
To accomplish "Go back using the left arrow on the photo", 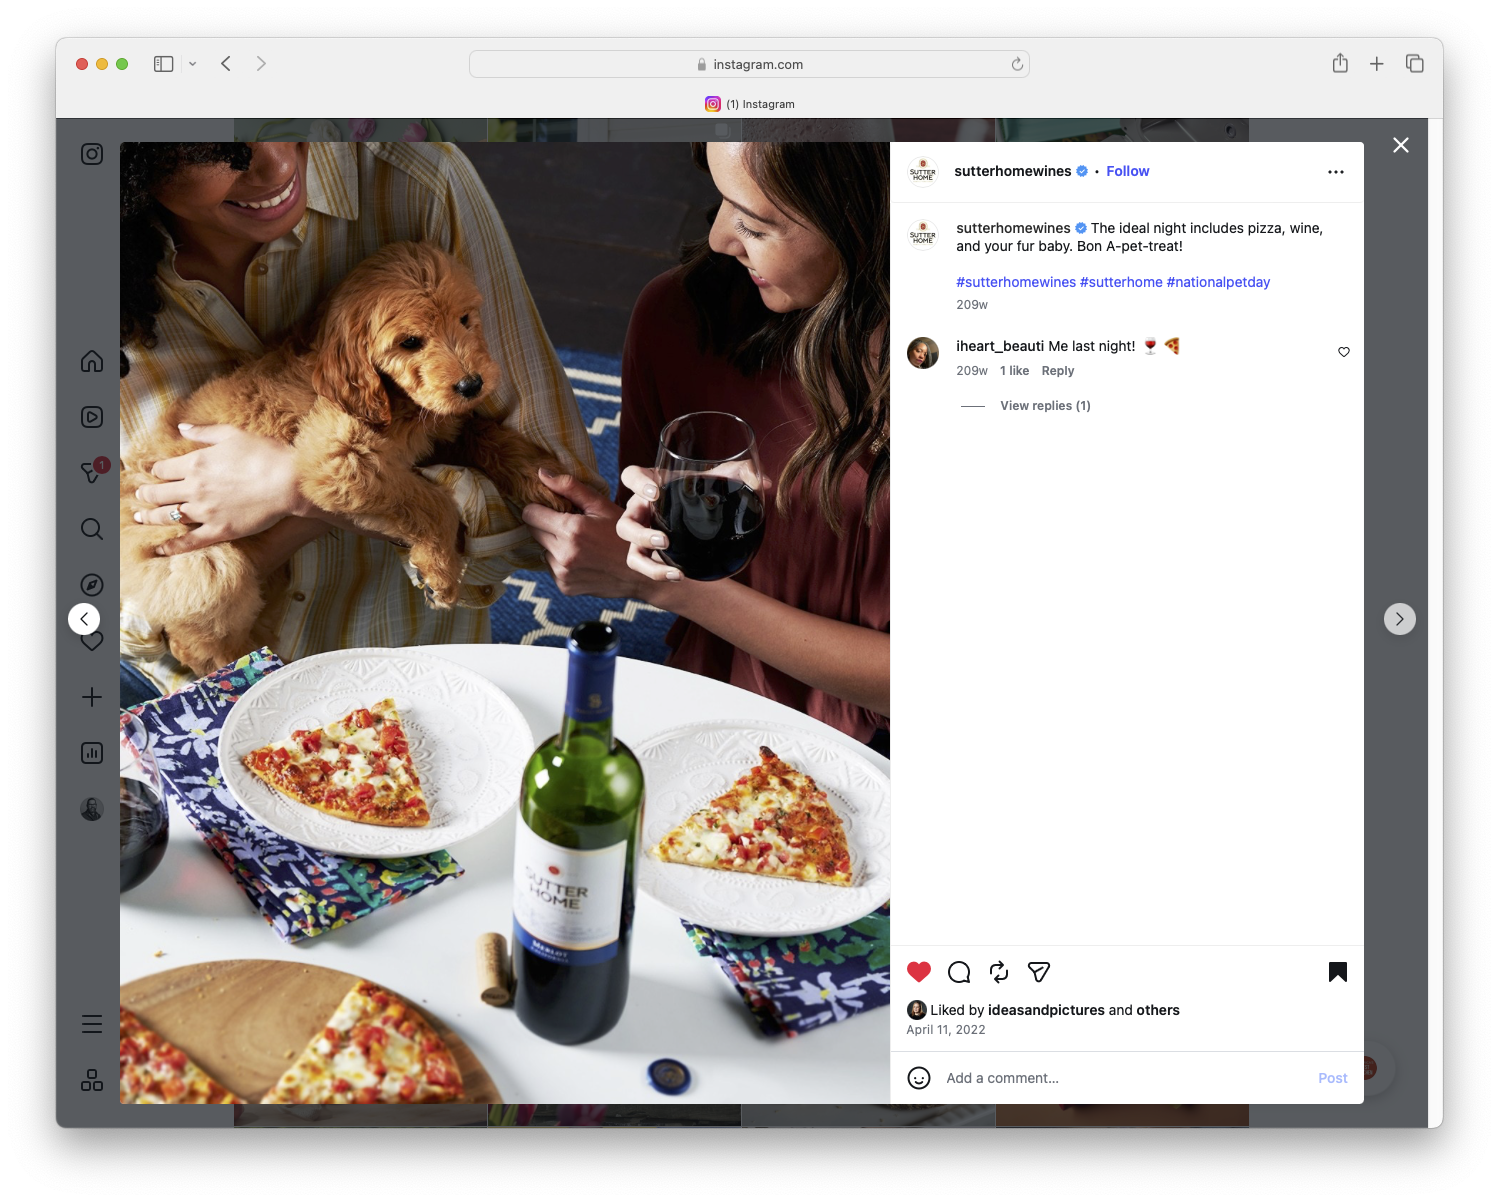I will pyautogui.click(x=84, y=618).
